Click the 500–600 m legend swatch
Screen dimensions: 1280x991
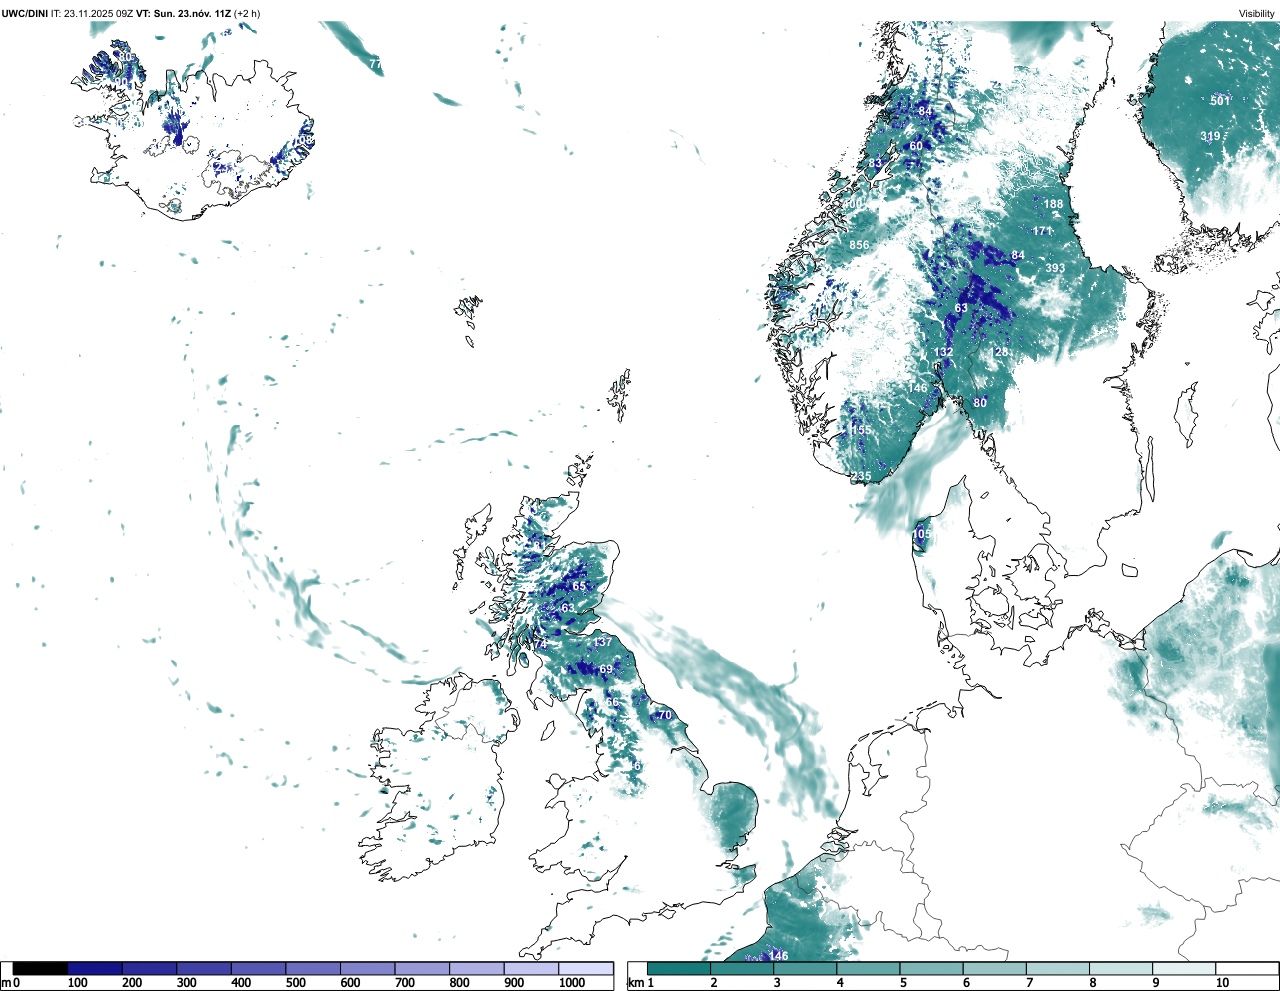[313, 968]
